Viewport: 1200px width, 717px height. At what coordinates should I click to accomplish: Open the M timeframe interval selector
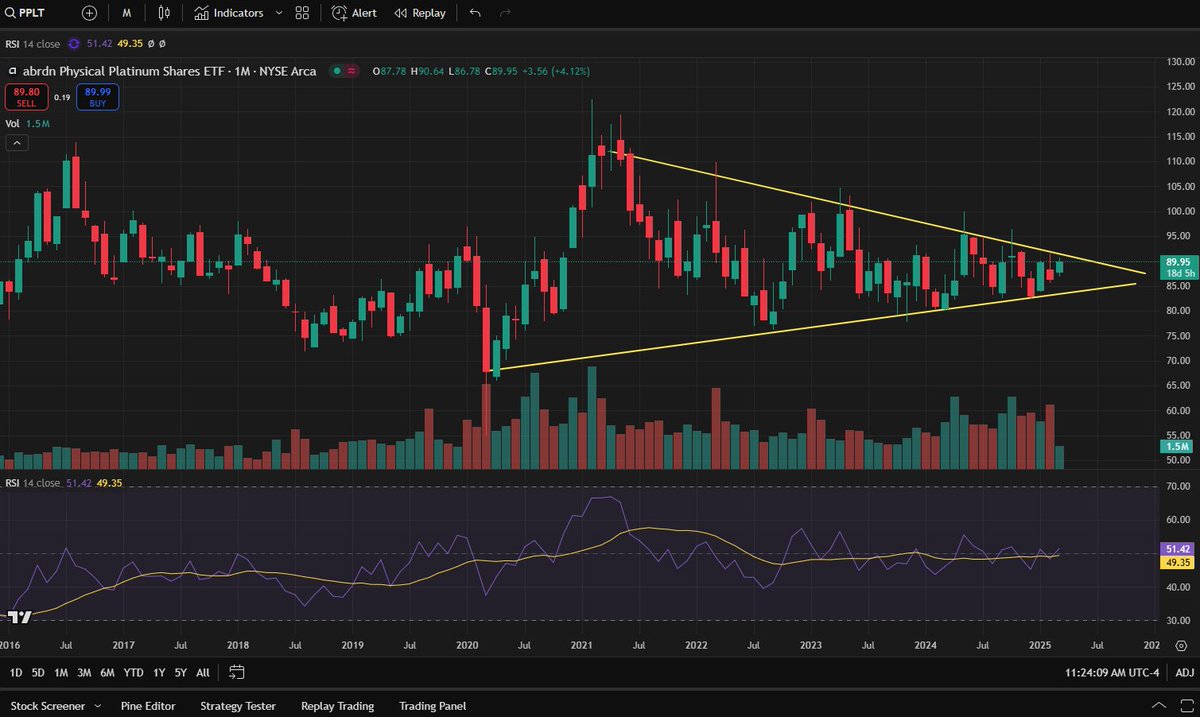click(x=127, y=13)
